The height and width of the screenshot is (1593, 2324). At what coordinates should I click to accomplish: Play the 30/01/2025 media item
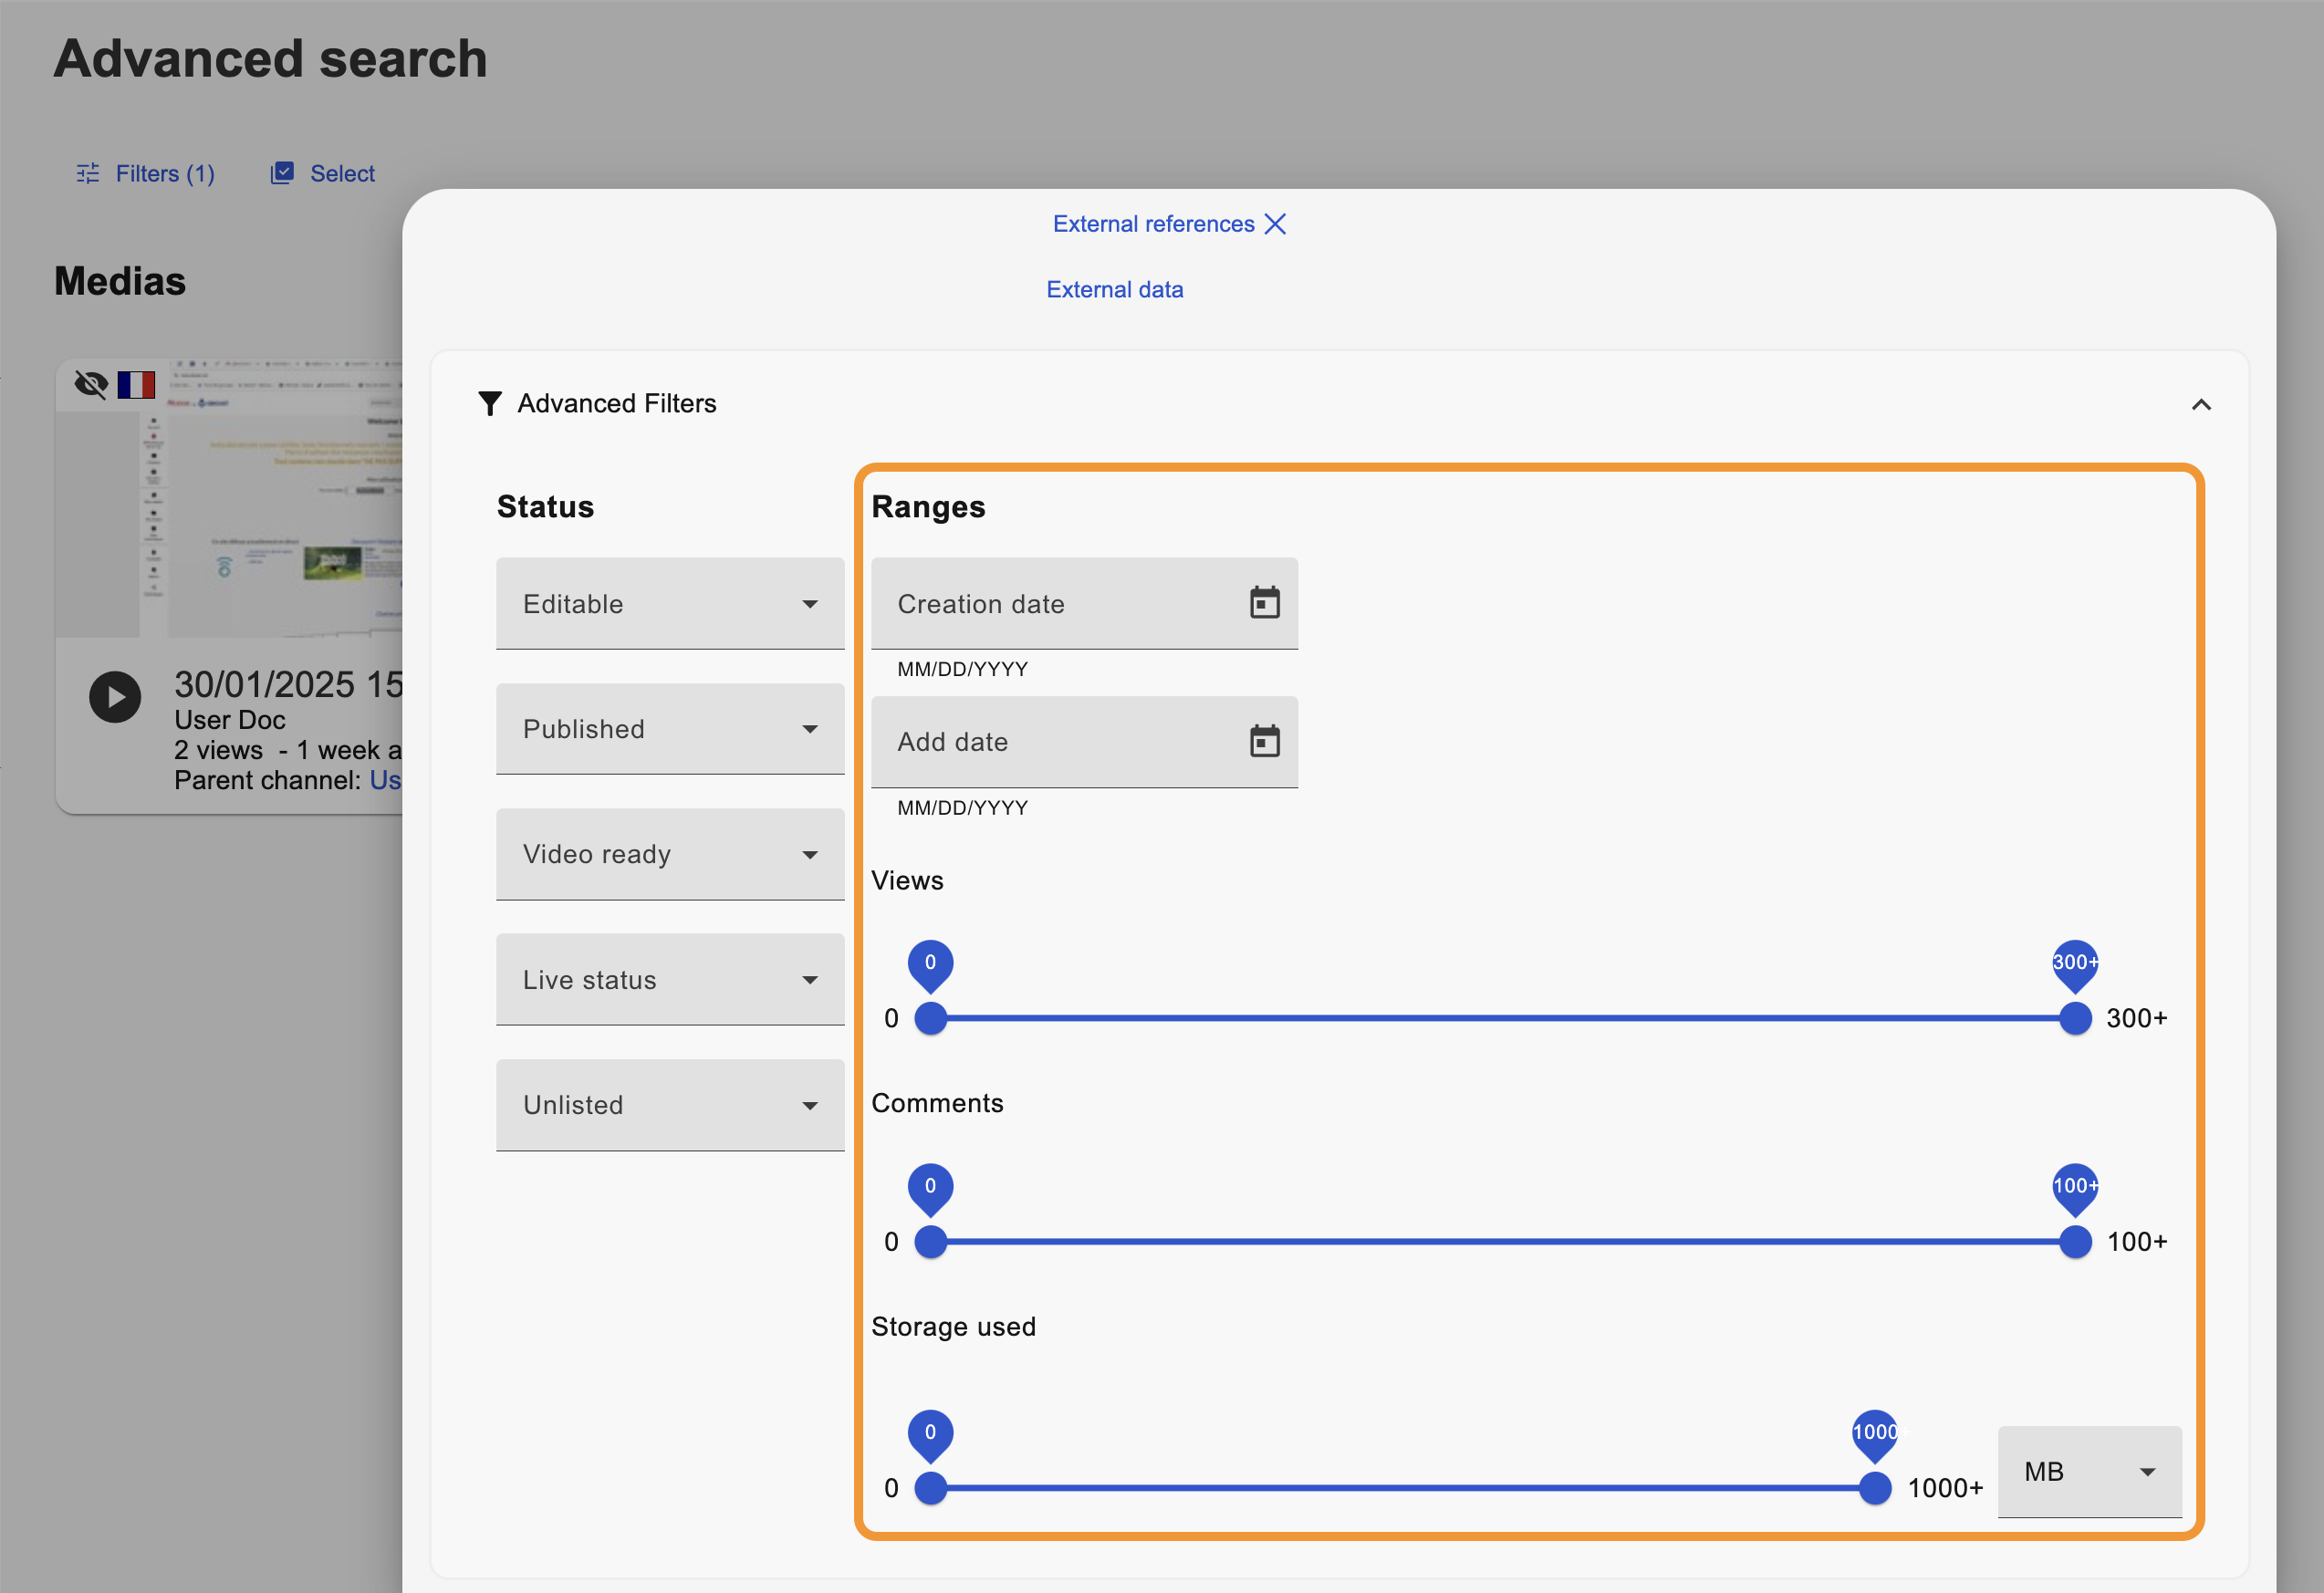tap(115, 696)
